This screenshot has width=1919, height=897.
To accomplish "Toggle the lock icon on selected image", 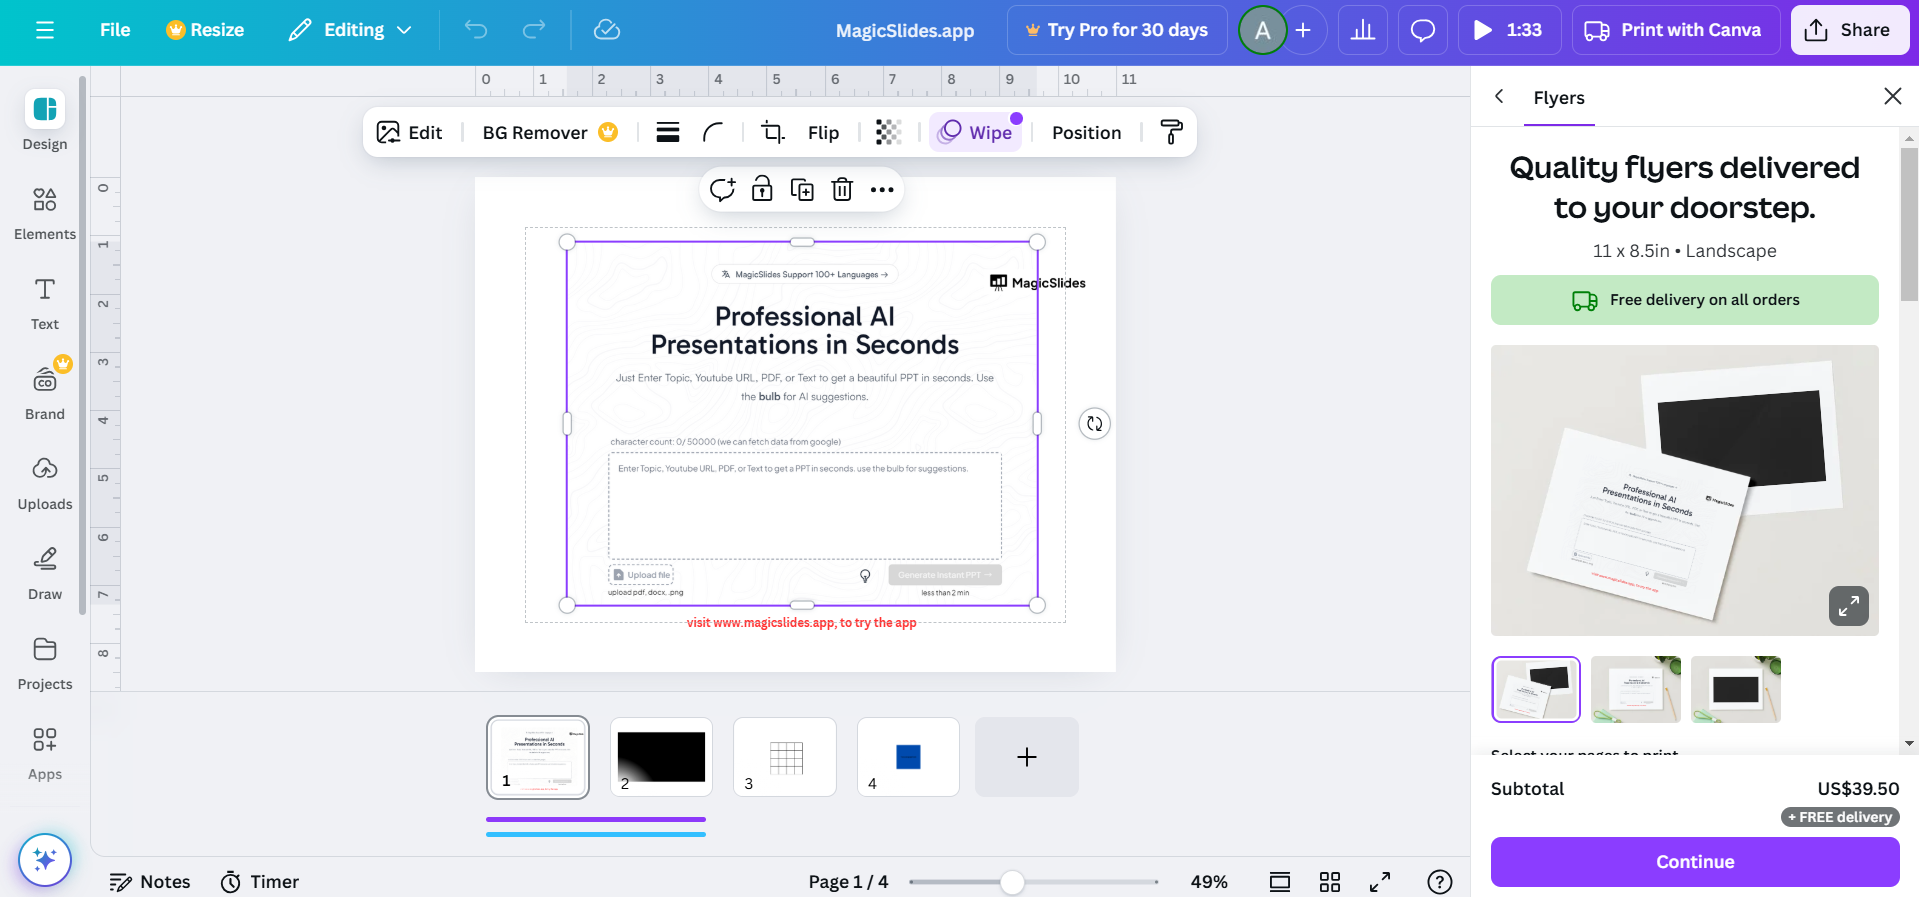I will (x=762, y=190).
